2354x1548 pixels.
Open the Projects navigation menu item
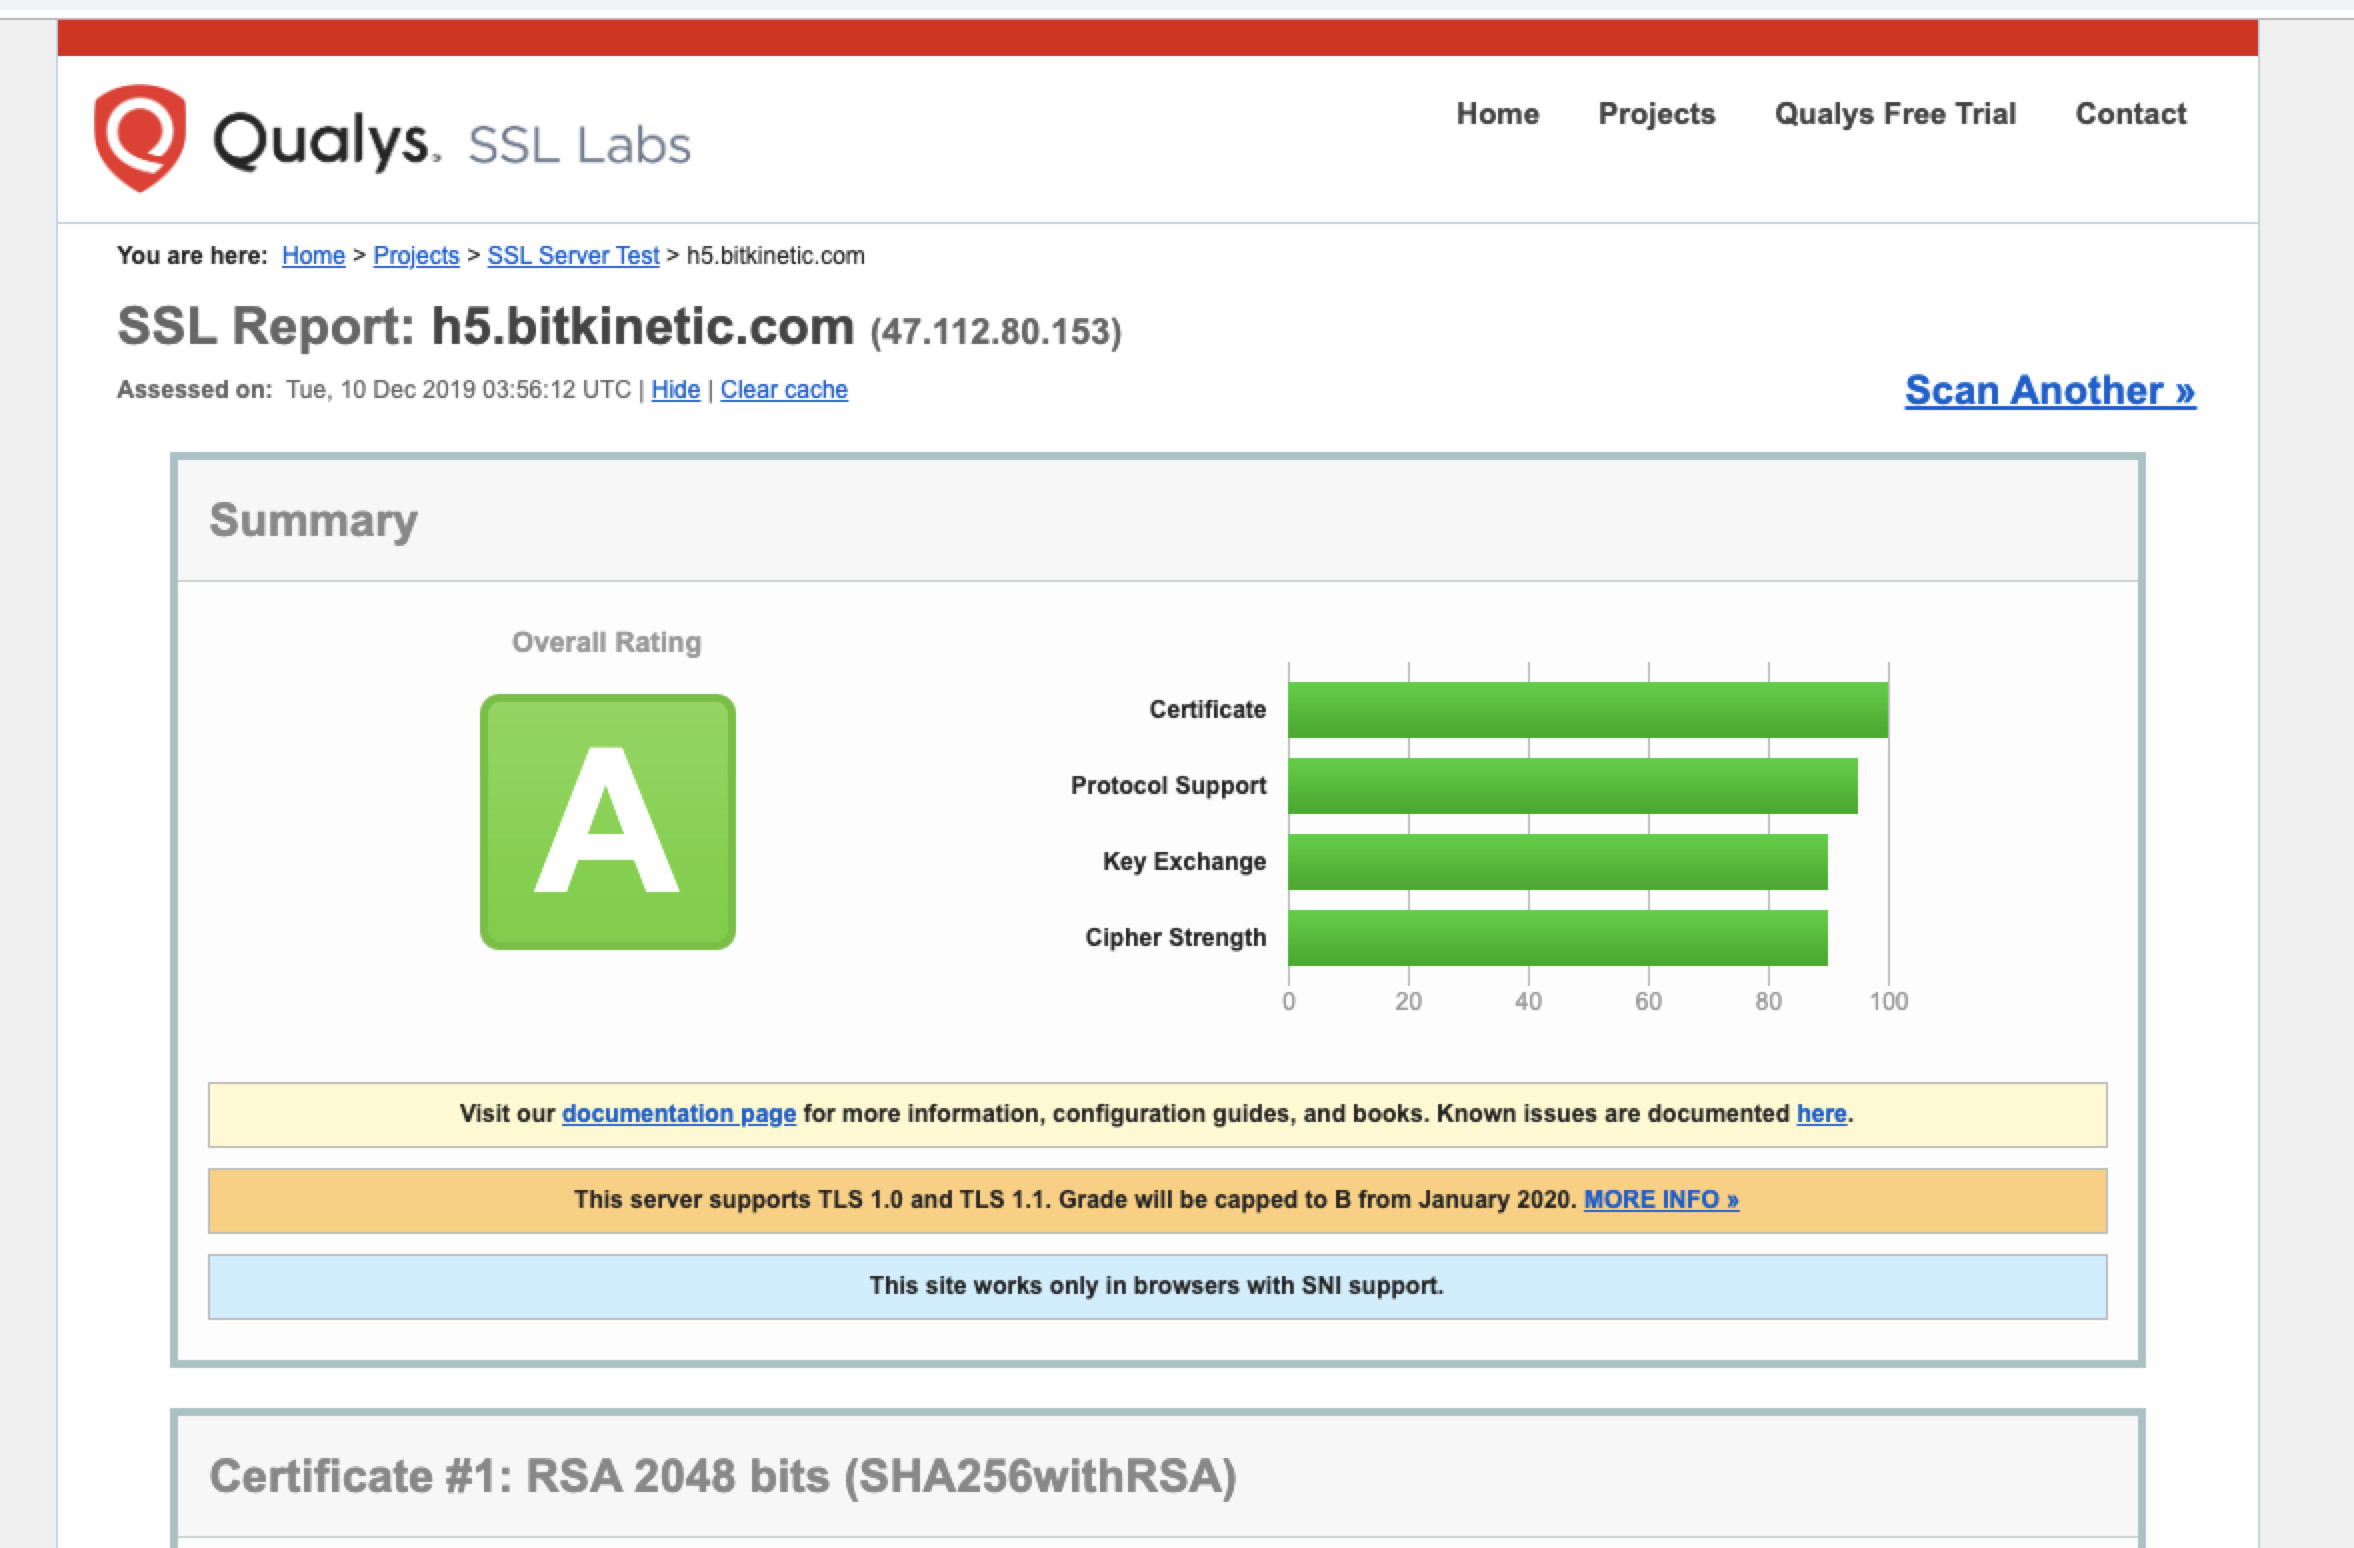1656,114
